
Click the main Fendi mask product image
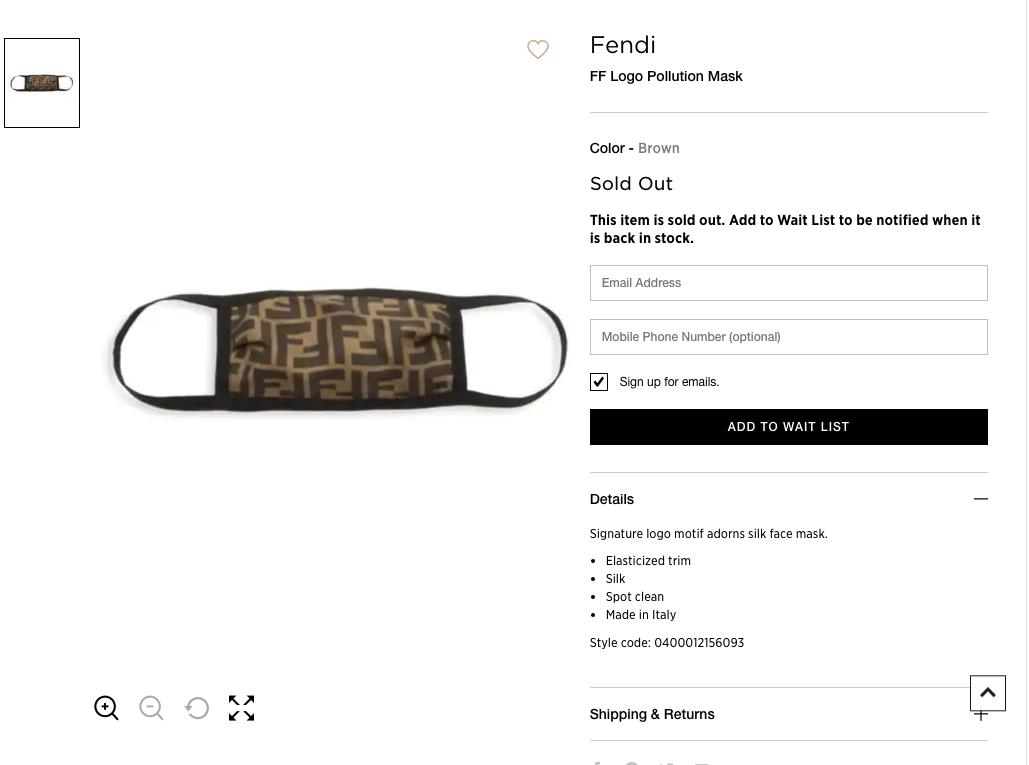337,351
